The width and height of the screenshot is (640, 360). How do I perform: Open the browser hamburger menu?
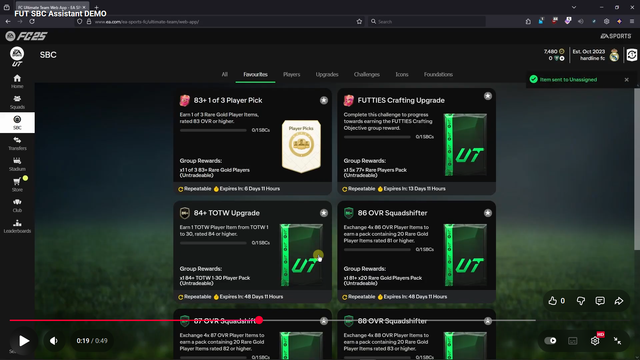(631, 22)
